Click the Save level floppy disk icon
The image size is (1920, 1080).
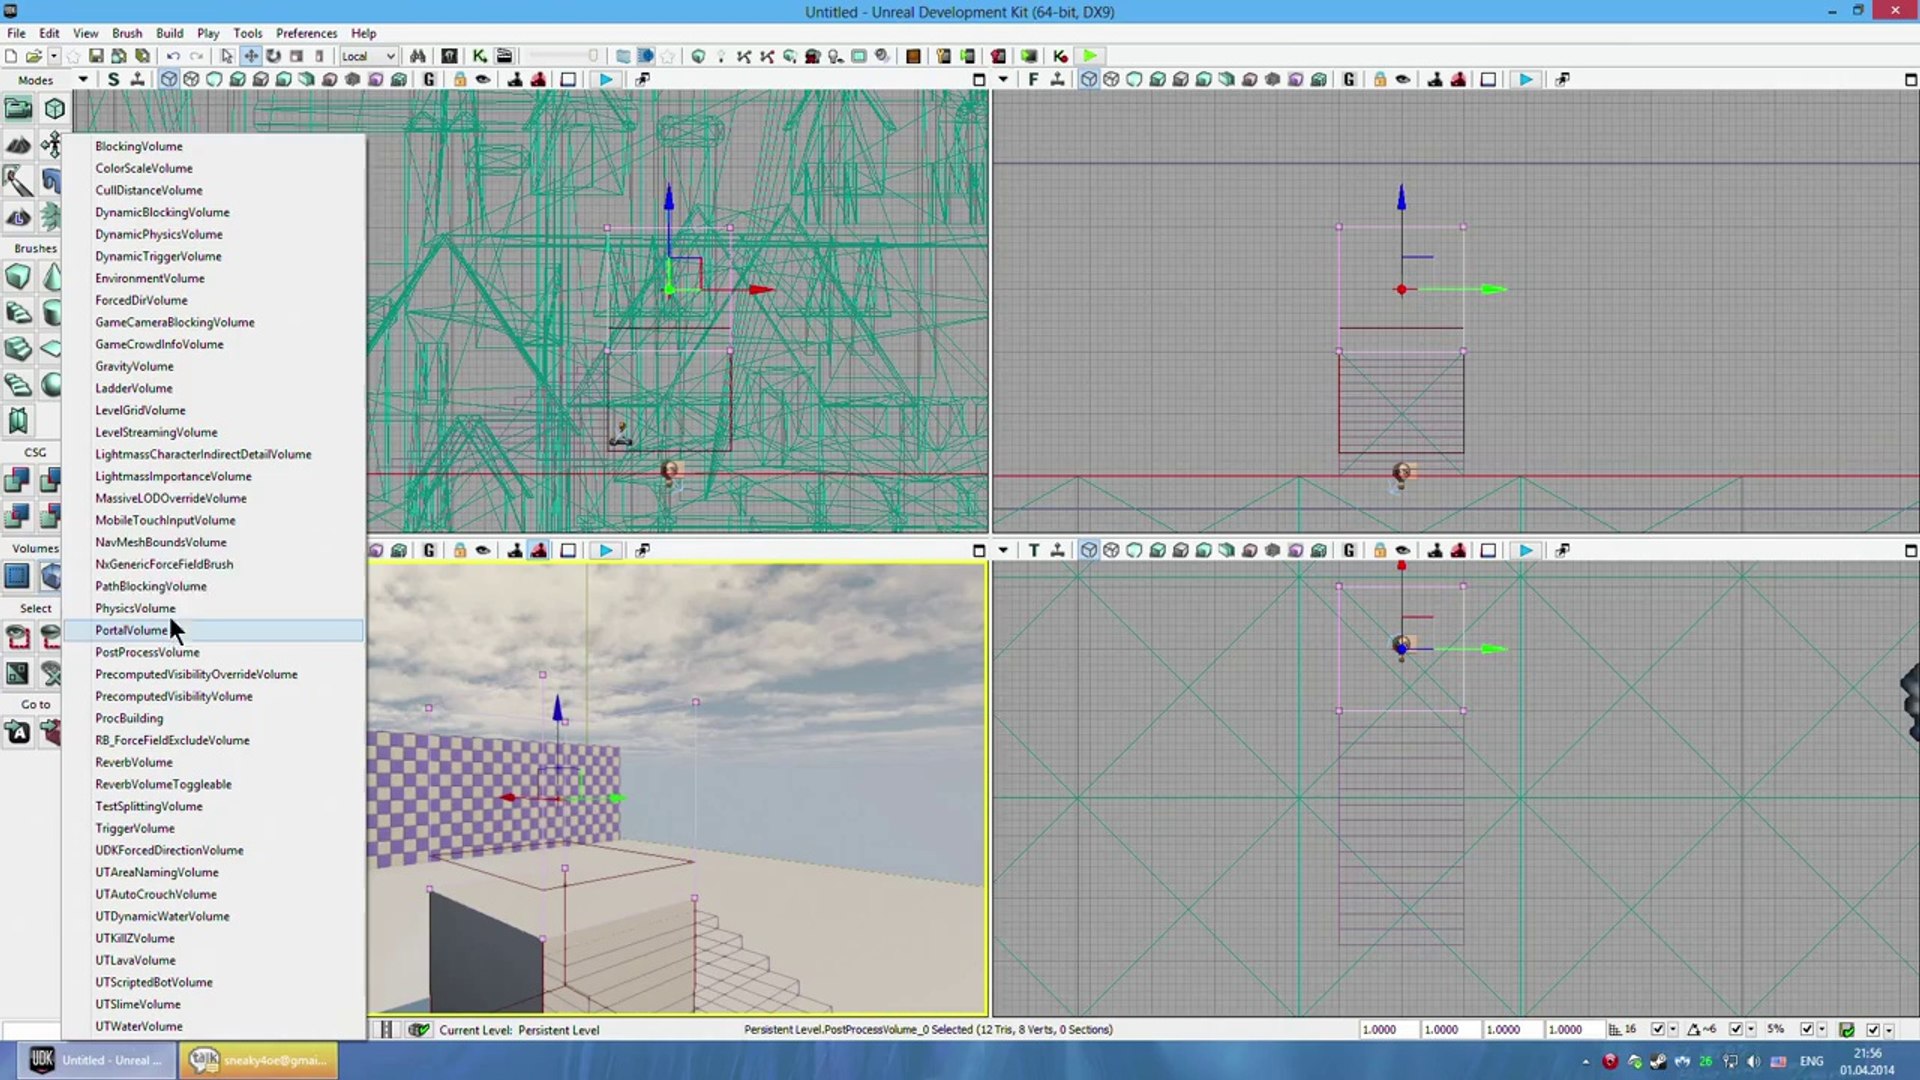pos(96,56)
